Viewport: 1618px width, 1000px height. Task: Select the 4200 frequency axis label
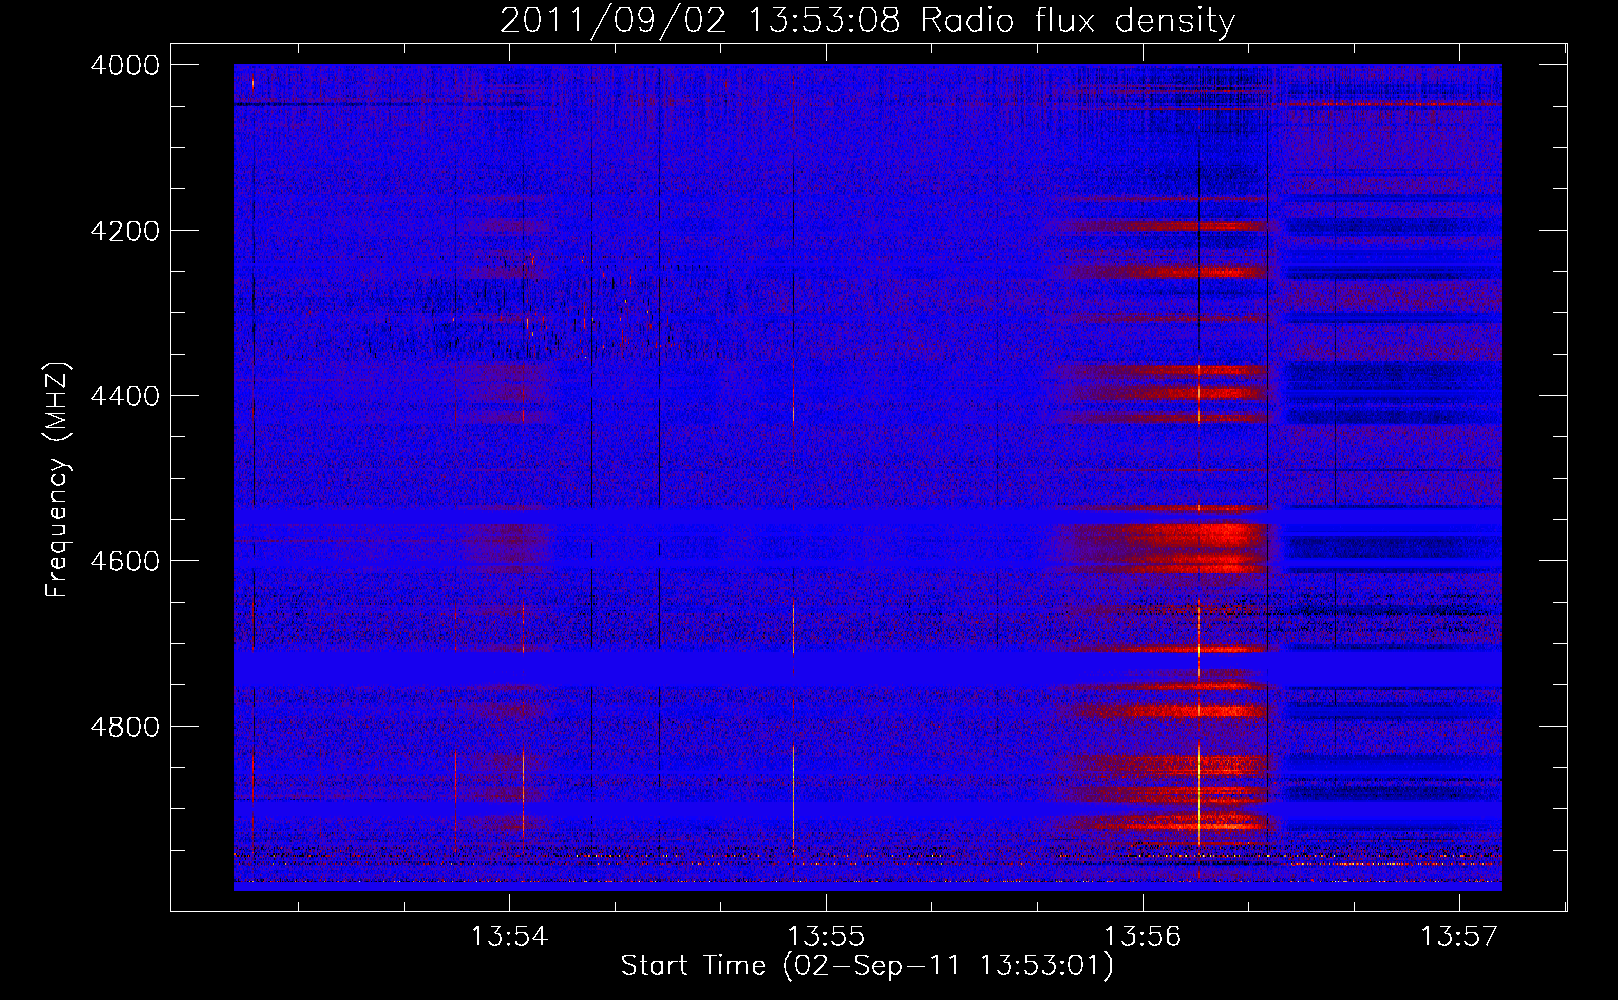pyautogui.click(x=125, y=231)
